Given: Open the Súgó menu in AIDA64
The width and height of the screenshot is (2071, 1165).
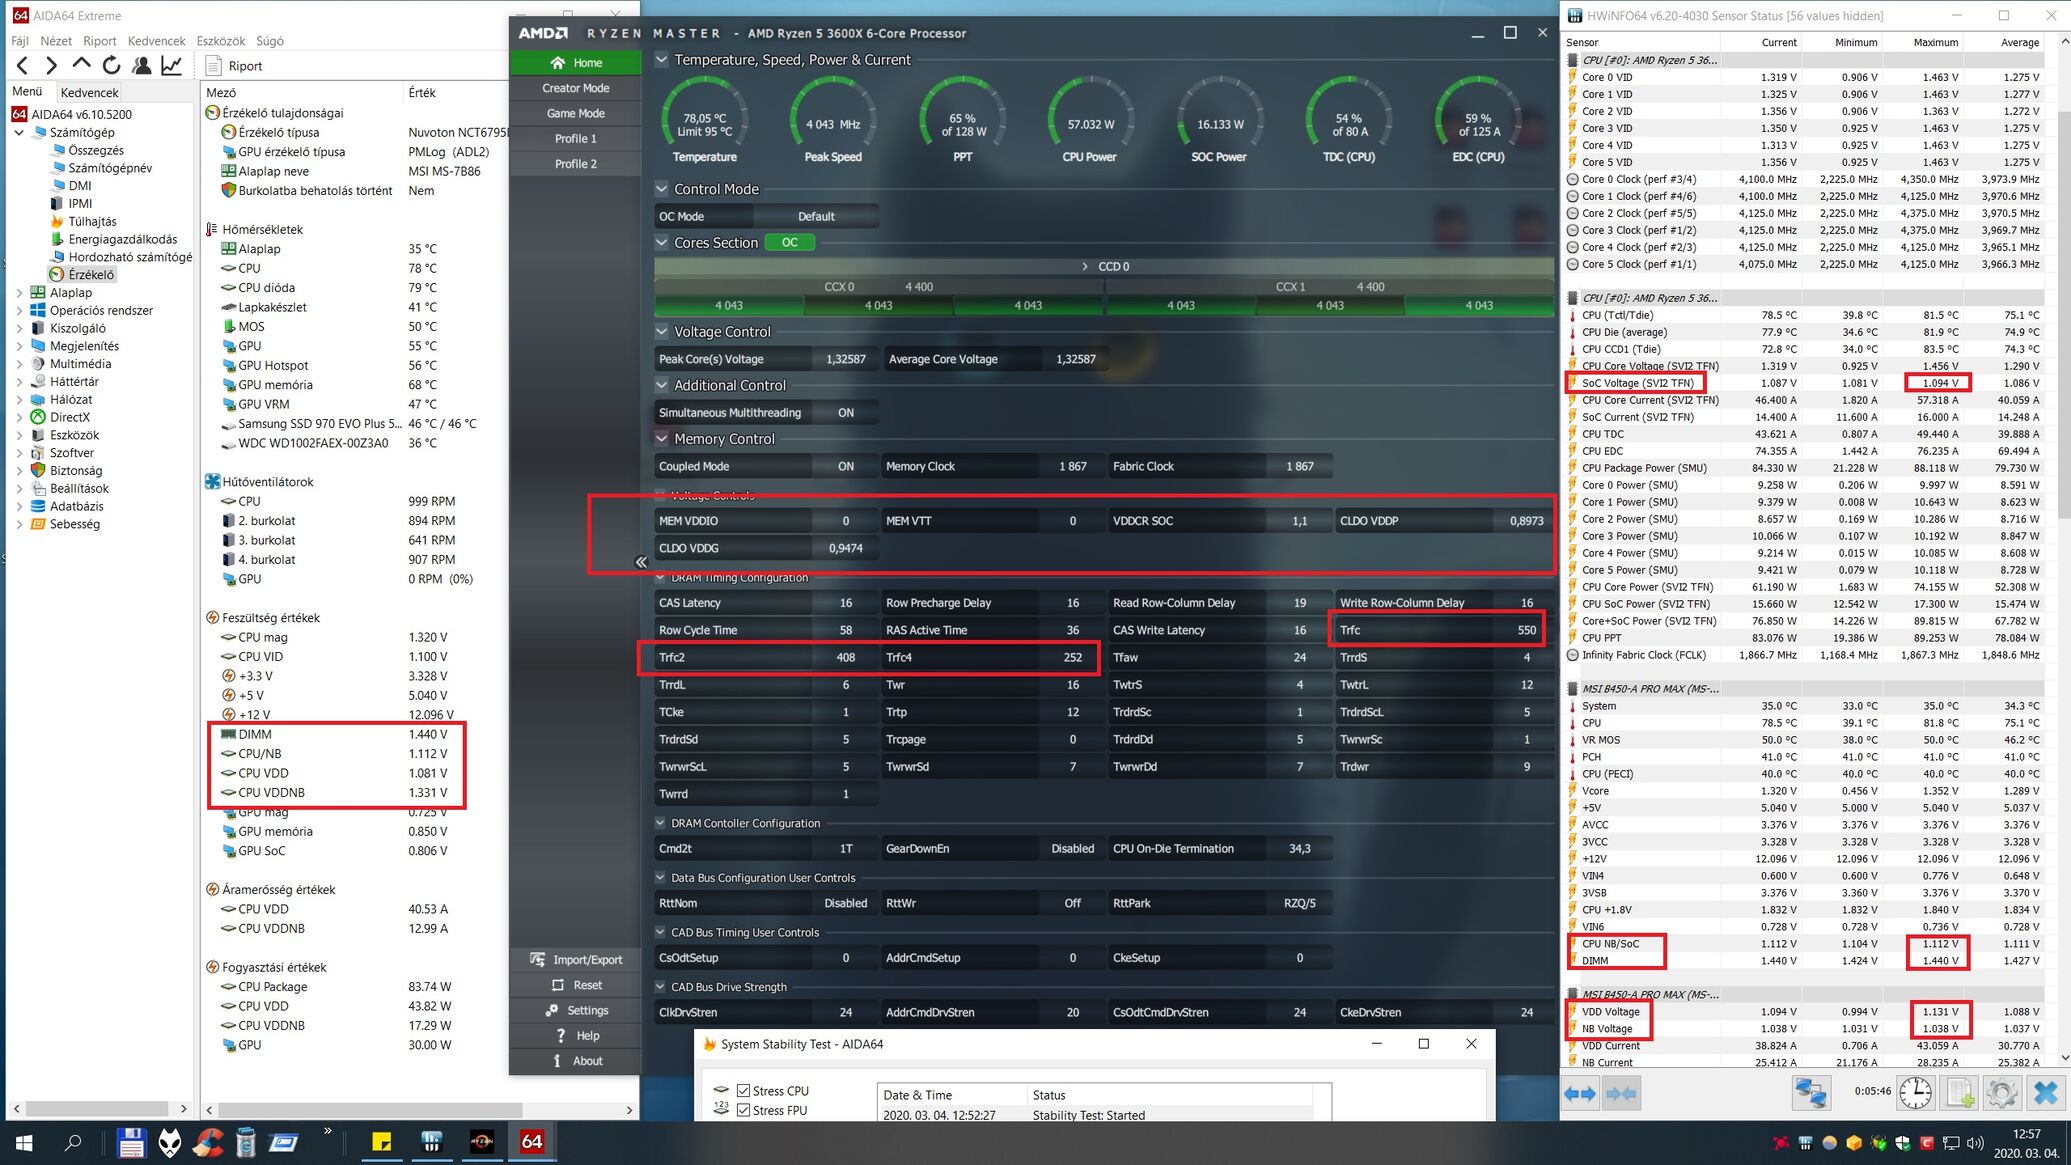Looking at the screenshot, I should coord(270,41).
